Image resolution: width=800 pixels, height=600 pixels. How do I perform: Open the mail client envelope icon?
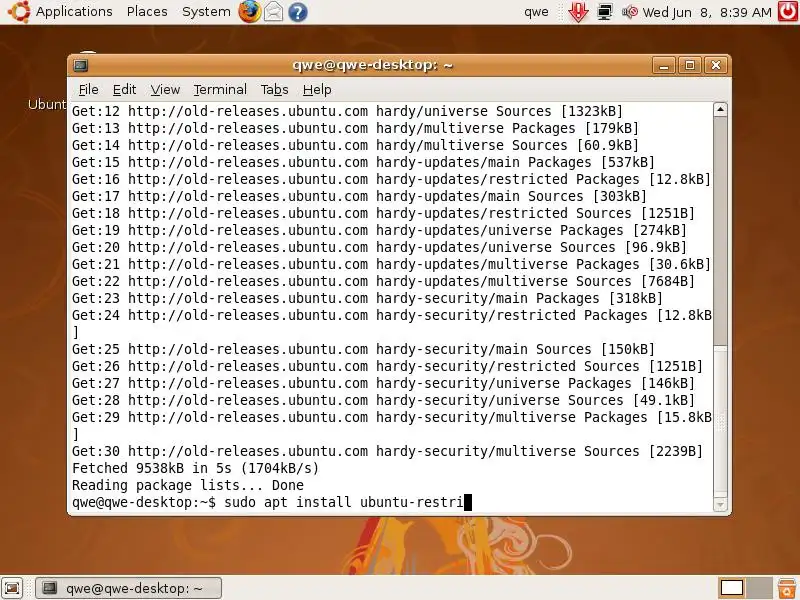click(x=273, y=11)
